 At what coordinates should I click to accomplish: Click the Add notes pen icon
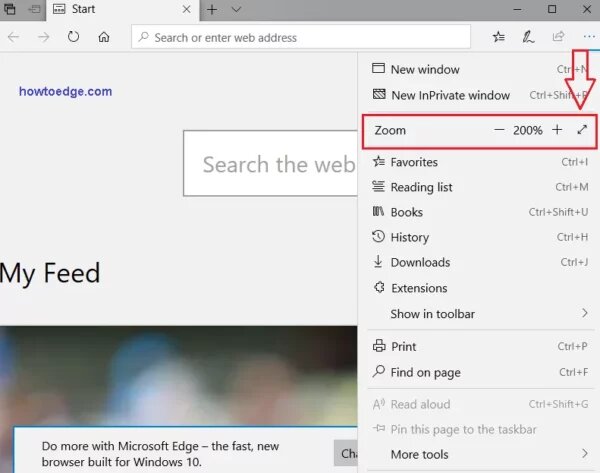click(x=528, y=37)
